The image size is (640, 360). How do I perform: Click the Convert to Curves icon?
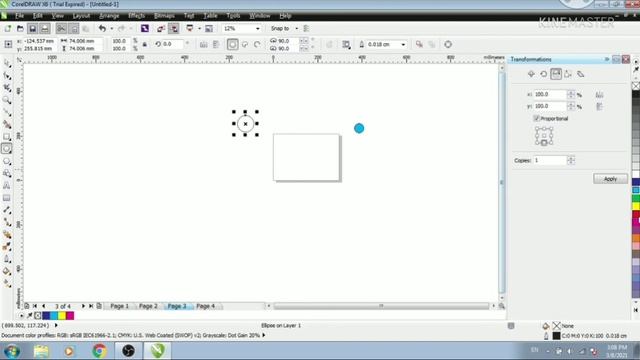click(x=448, y=44)
